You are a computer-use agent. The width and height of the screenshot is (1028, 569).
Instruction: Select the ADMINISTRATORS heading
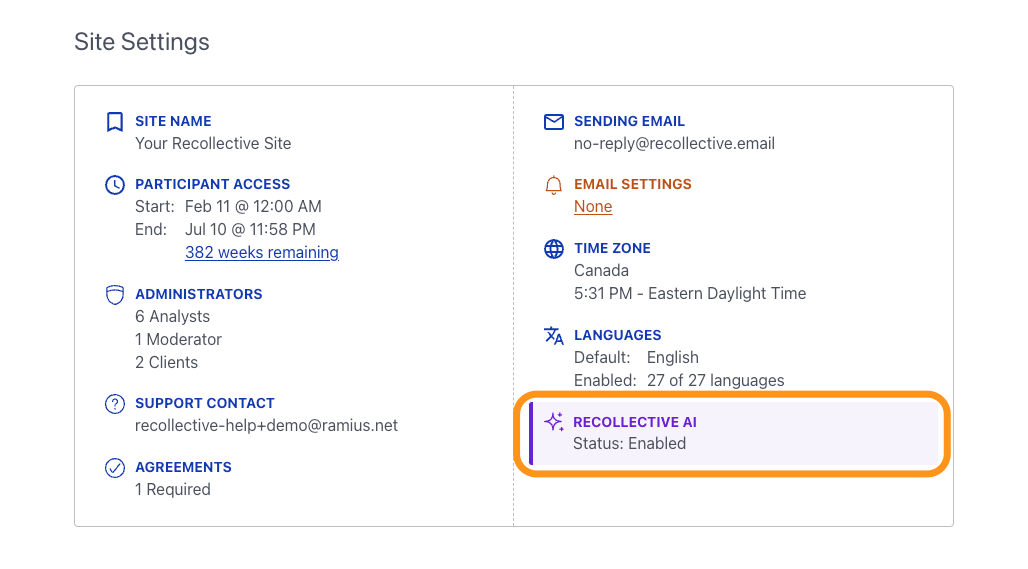pyautogui.click(x=199, y=294)
